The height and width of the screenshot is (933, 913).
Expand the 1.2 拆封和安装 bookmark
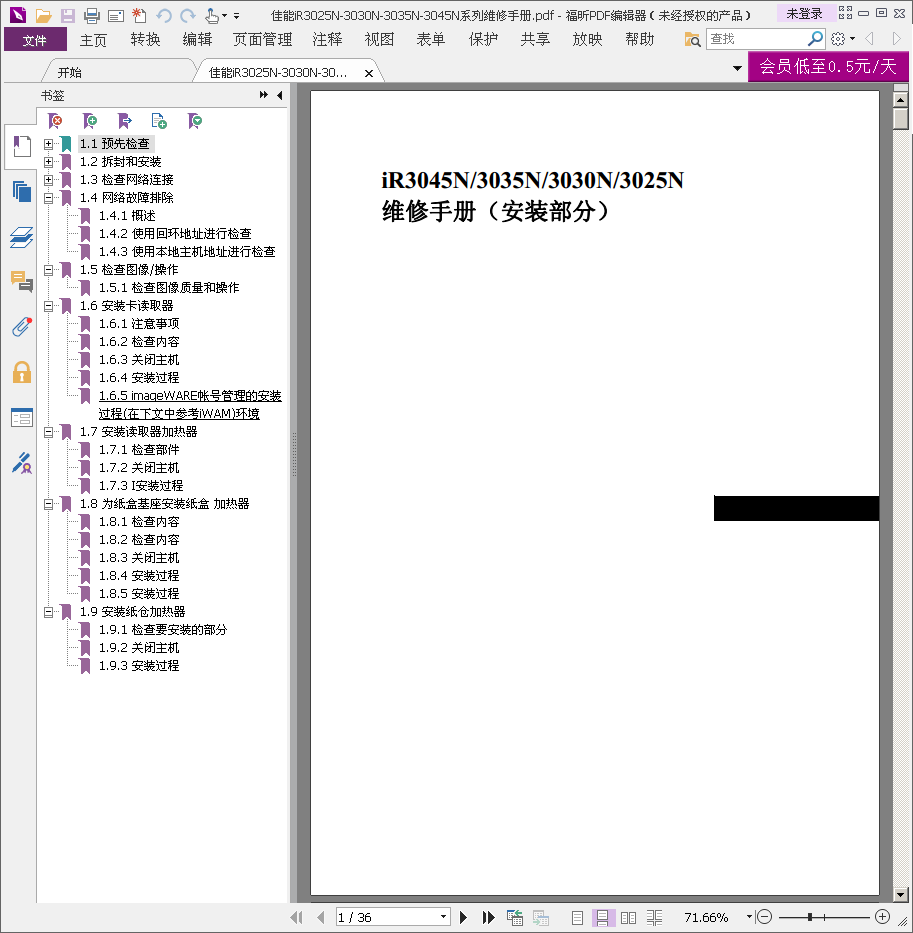48,161
